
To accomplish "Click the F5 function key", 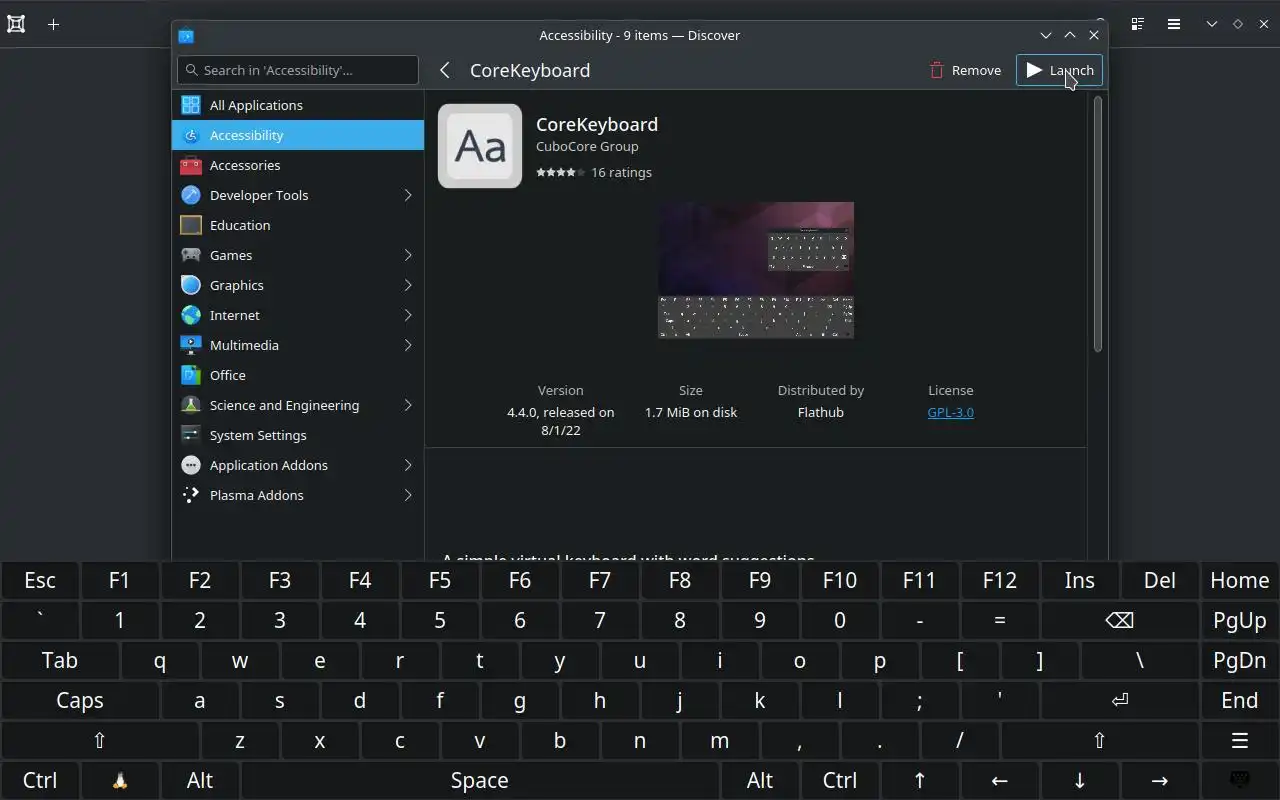I will point(440,580).
